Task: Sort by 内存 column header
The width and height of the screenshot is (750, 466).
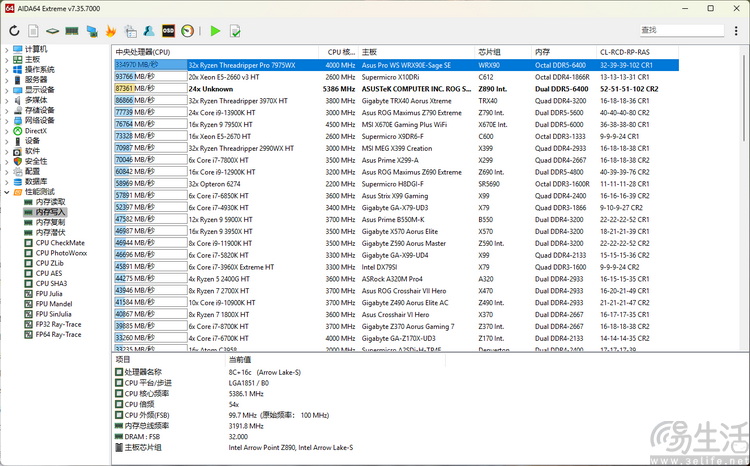Action: 563,52
